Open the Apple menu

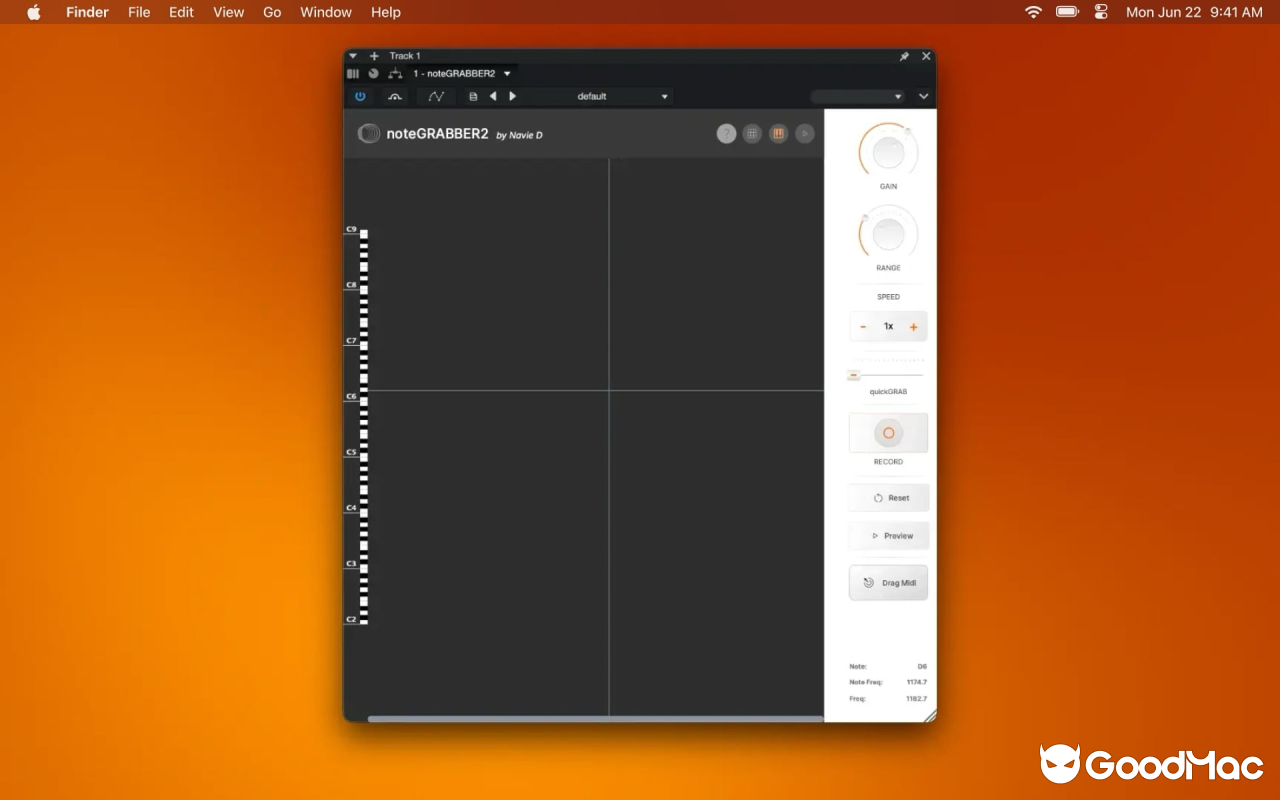point(34,12)
